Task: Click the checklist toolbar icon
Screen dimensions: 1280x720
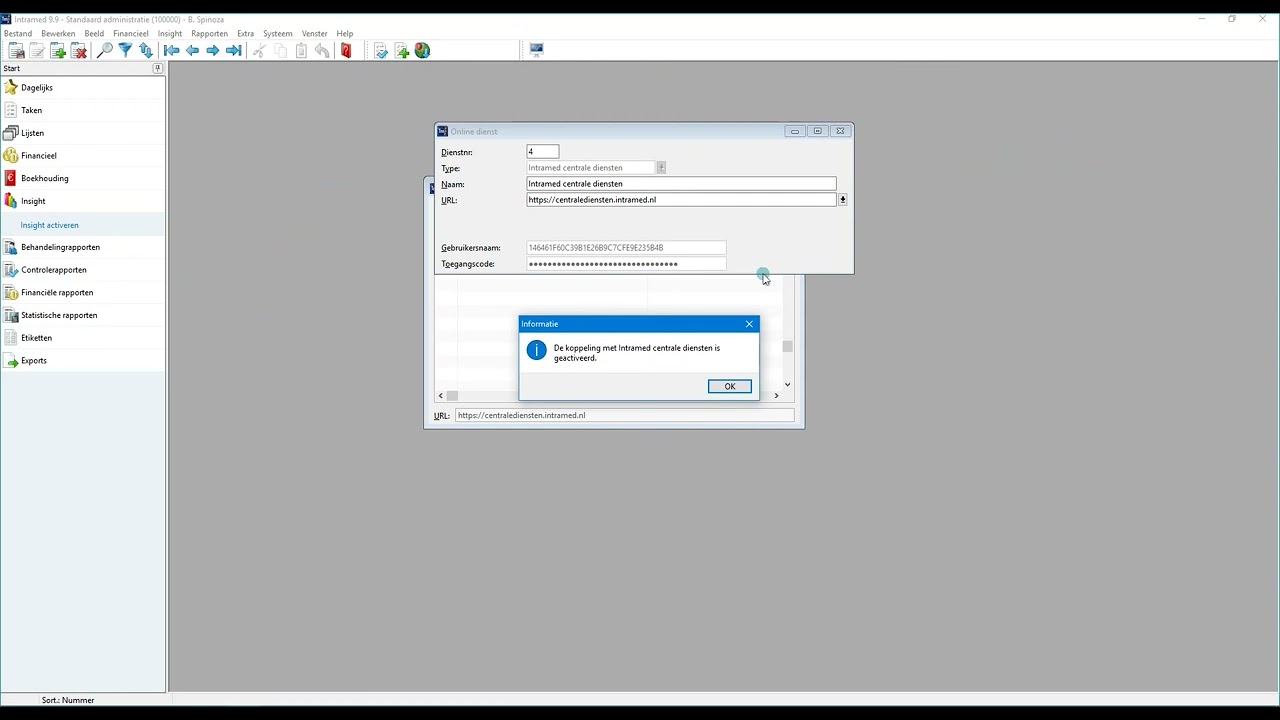Action: [x=381, y=51]
